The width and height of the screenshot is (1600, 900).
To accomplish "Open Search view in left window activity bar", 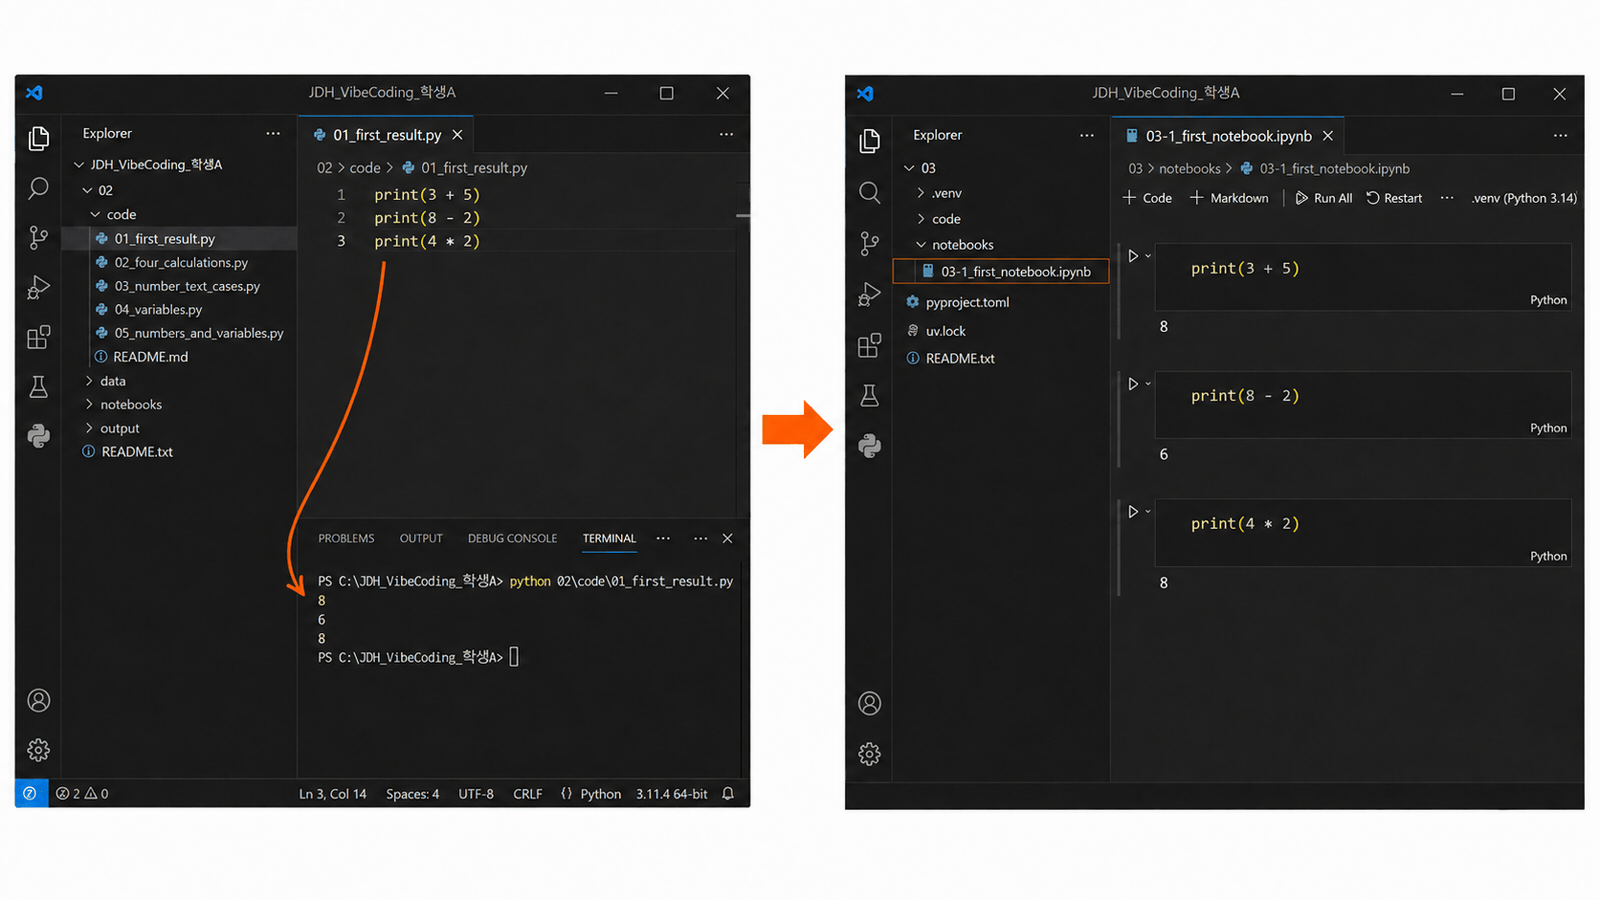I will click(x=38, y=187).
